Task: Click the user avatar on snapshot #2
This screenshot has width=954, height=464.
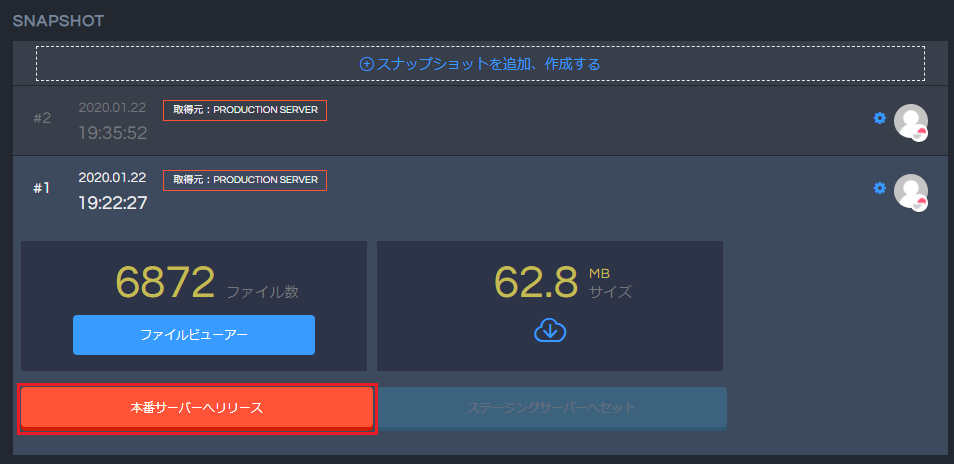Action: (910, 121)
